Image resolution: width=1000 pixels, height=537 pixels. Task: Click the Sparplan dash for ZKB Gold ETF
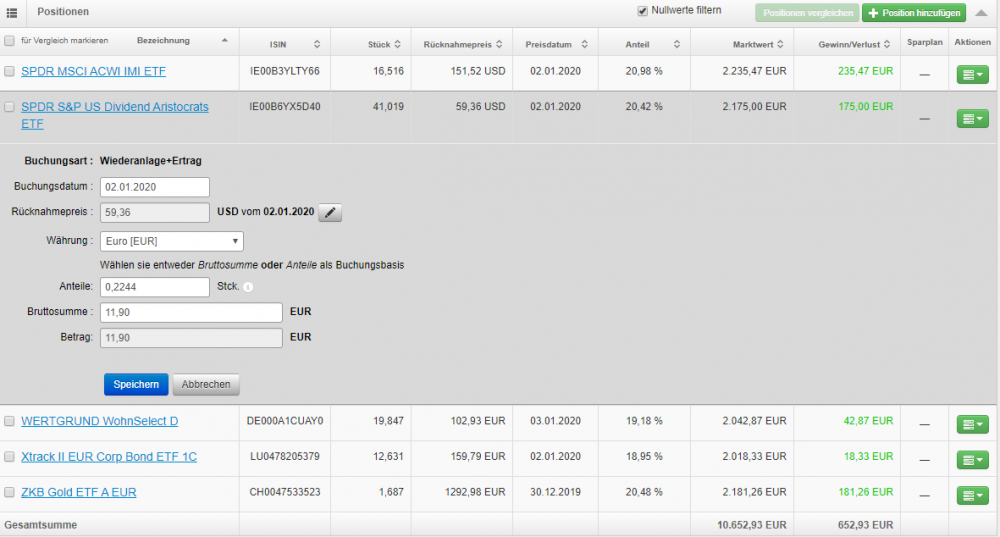point(924,496)
